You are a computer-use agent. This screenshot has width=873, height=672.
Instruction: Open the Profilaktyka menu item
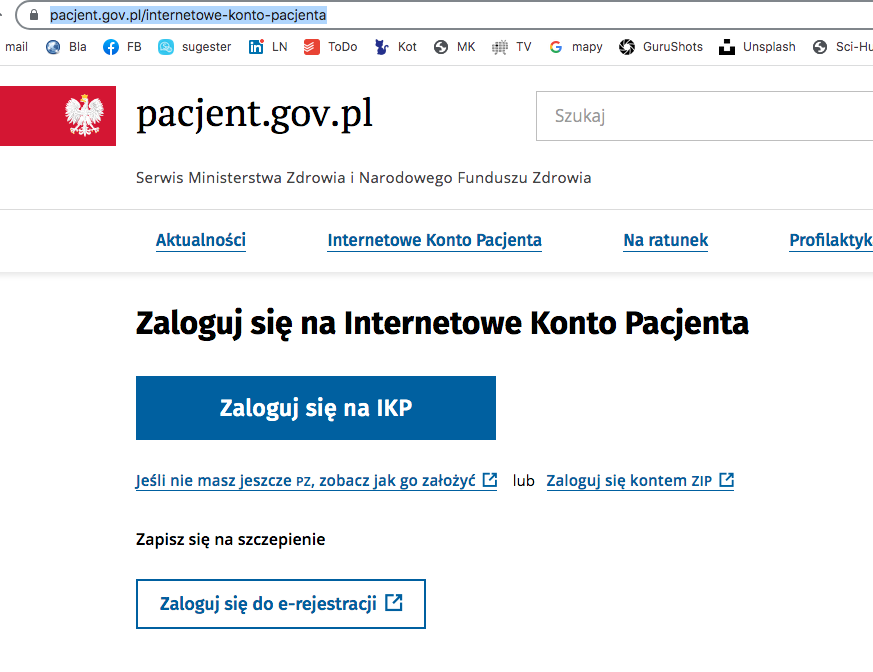tap(831, 241)
